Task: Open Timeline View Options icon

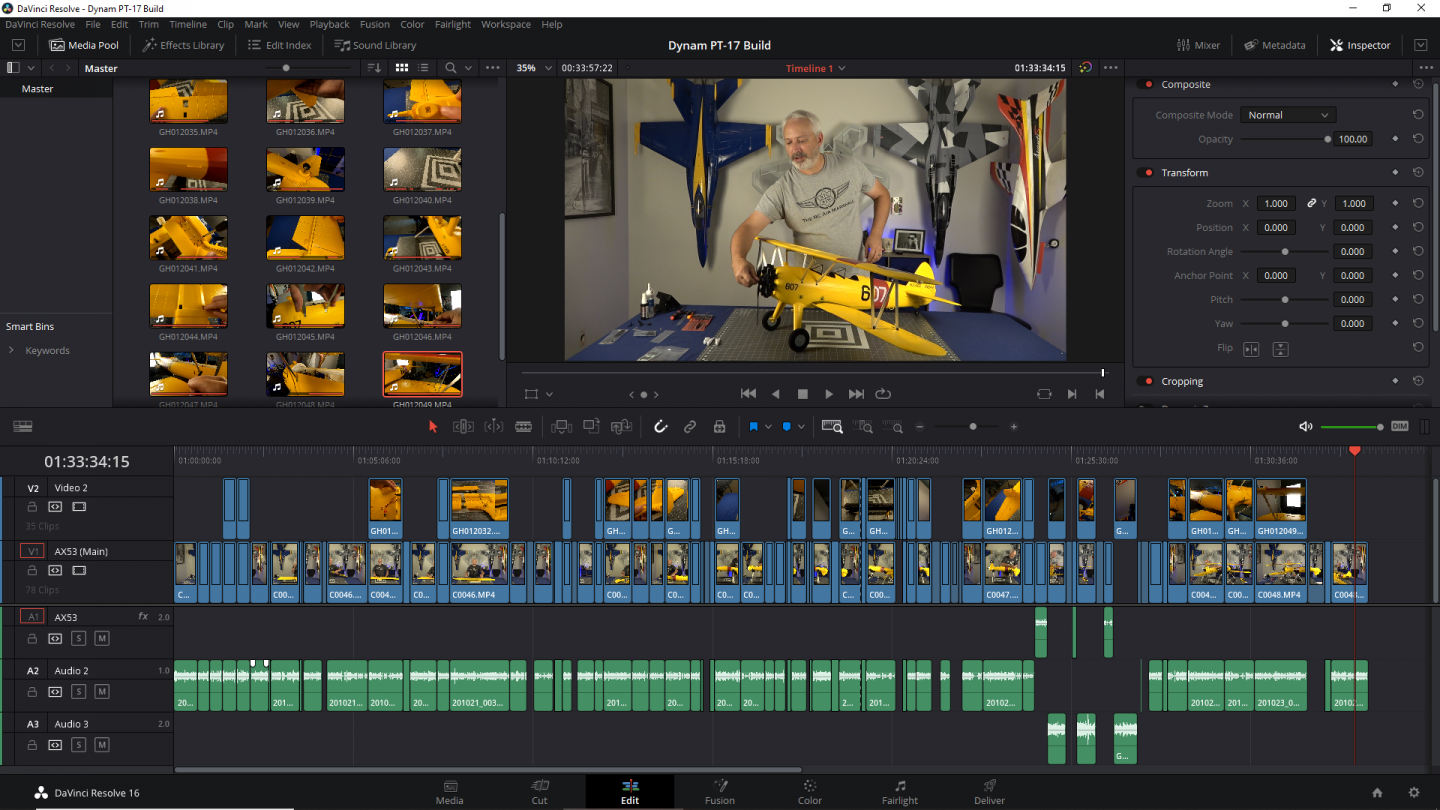Action: [23, 426]
